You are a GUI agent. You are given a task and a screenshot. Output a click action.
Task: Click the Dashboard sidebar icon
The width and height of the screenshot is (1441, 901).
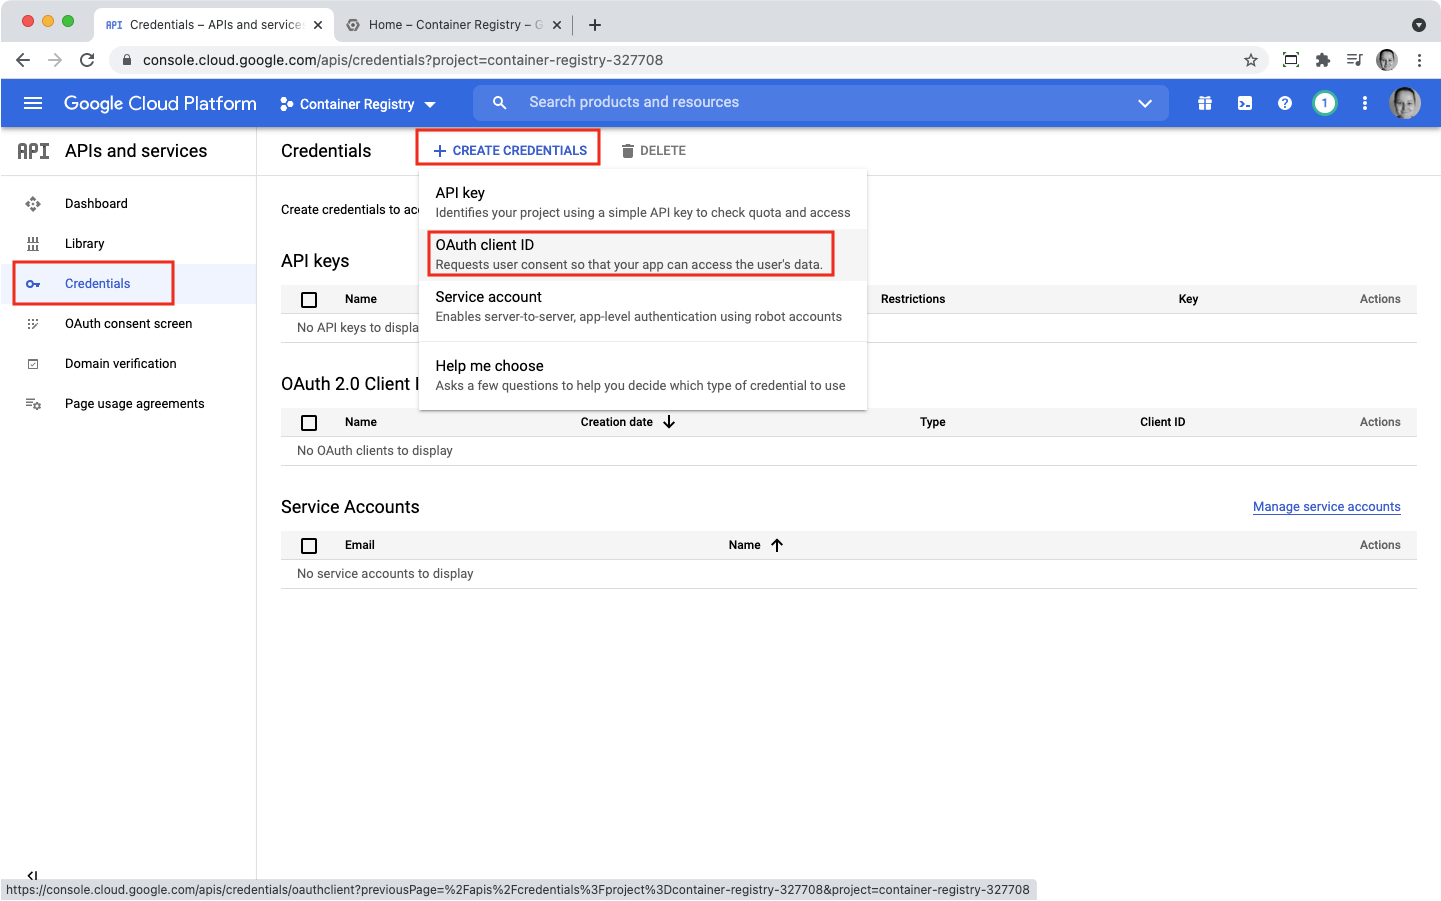pyautogui.click(x=33, y=204)
